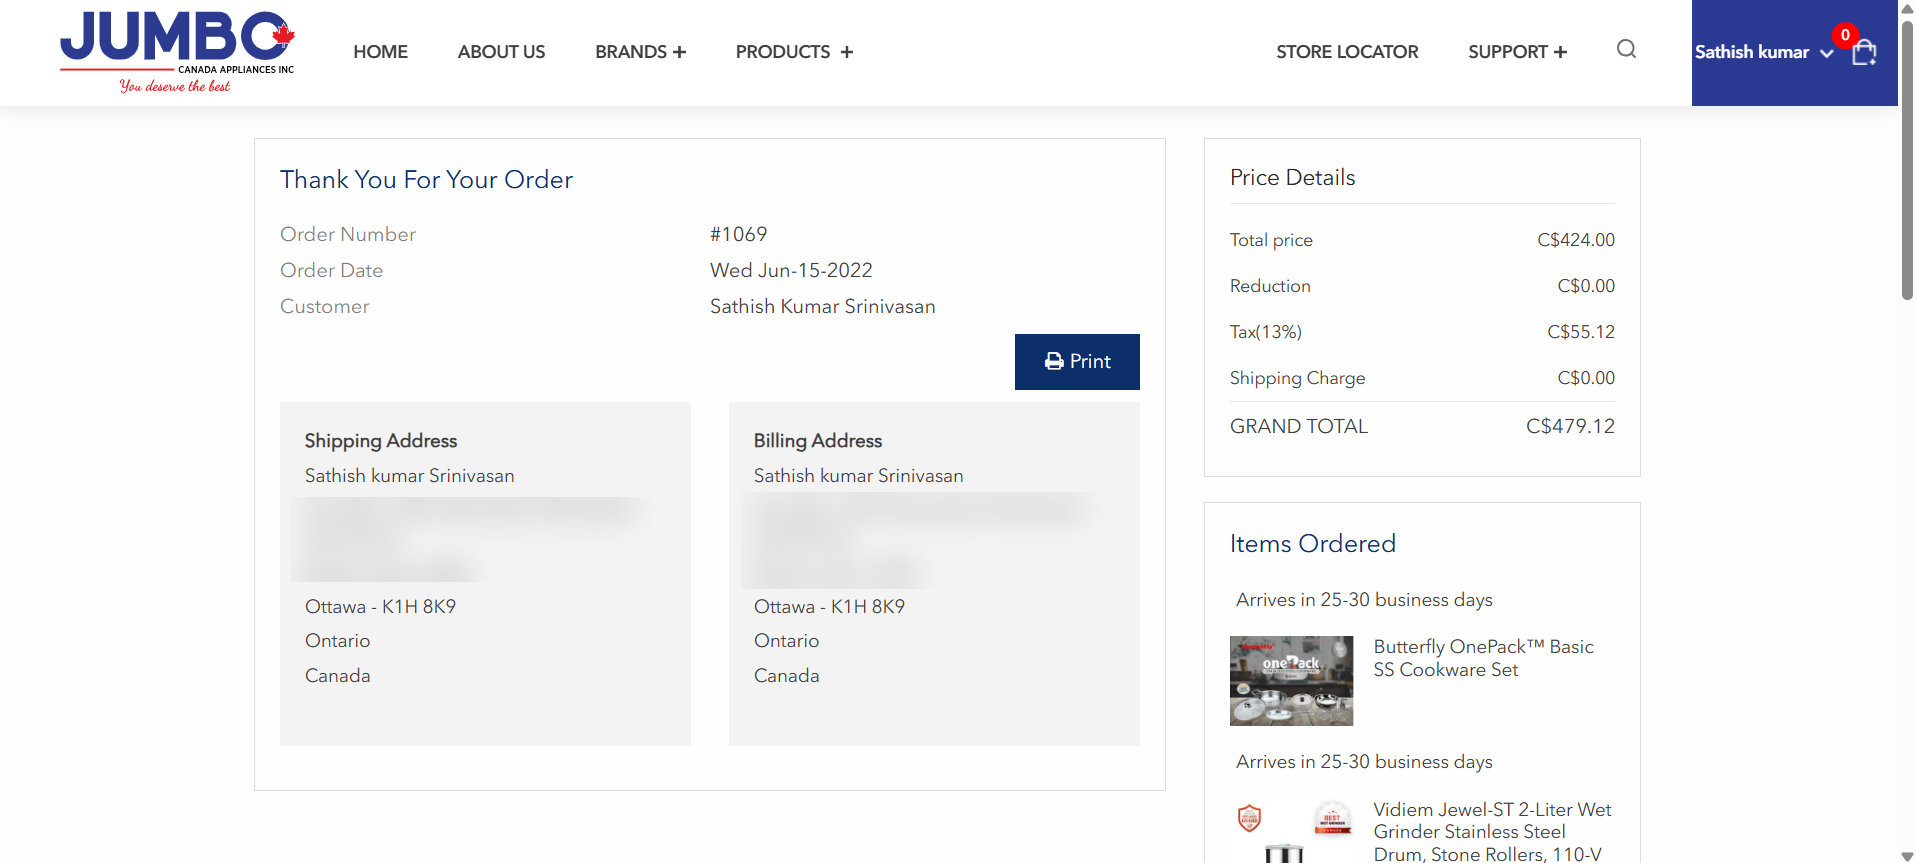1916x863 pixels.
Task: Click Vidiem Jewel-ST Wet Grinder product title
Action: 1492,832
